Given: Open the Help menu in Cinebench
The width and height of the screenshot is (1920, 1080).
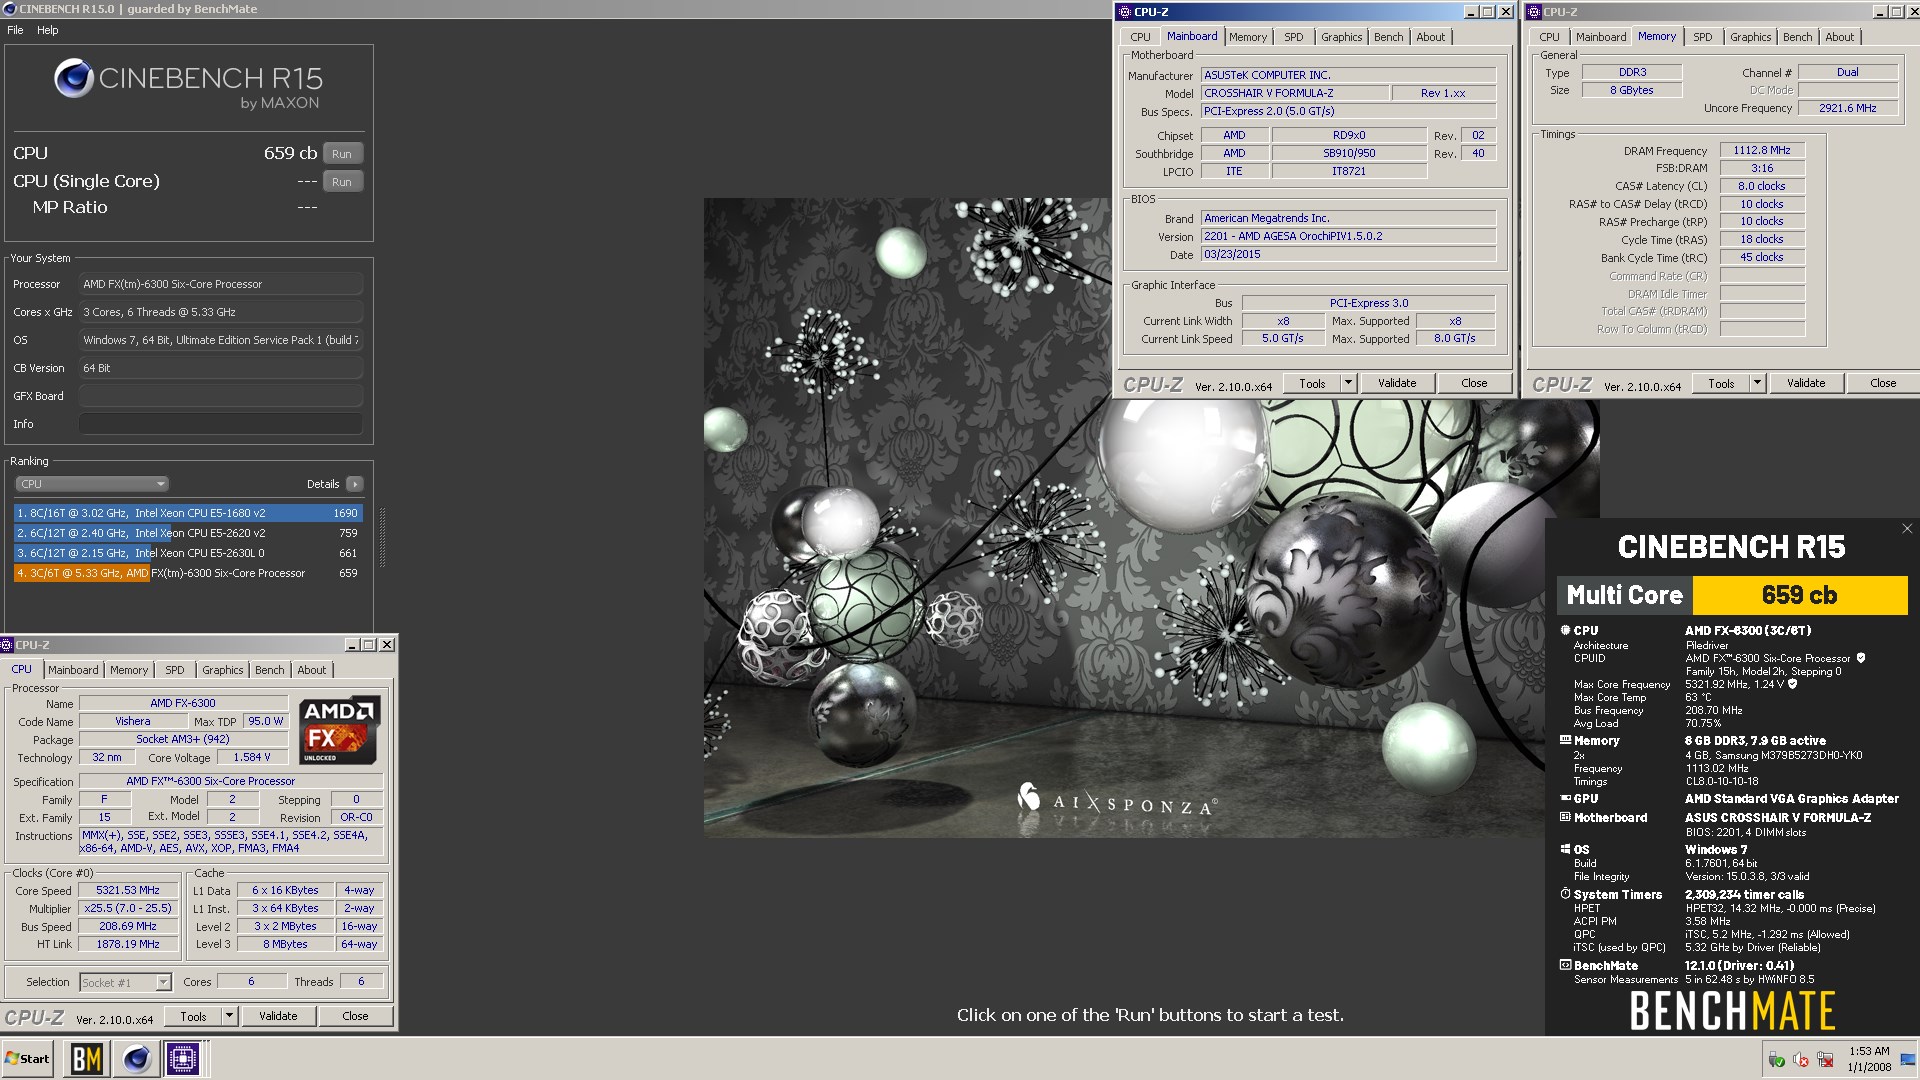Looking at the screenshot, I should click(x=48, y=30).
